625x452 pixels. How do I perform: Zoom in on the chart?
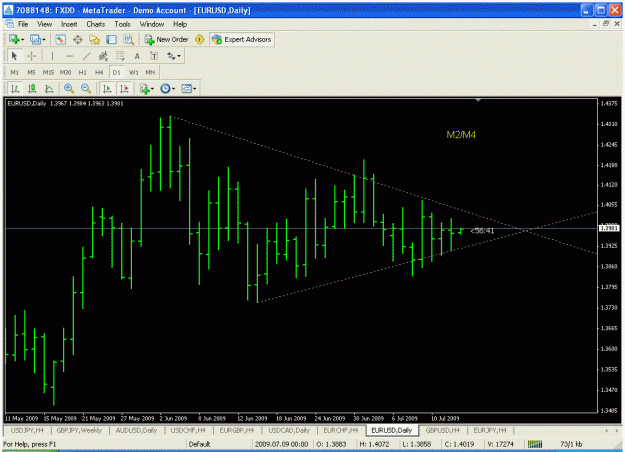click(69, 88)
